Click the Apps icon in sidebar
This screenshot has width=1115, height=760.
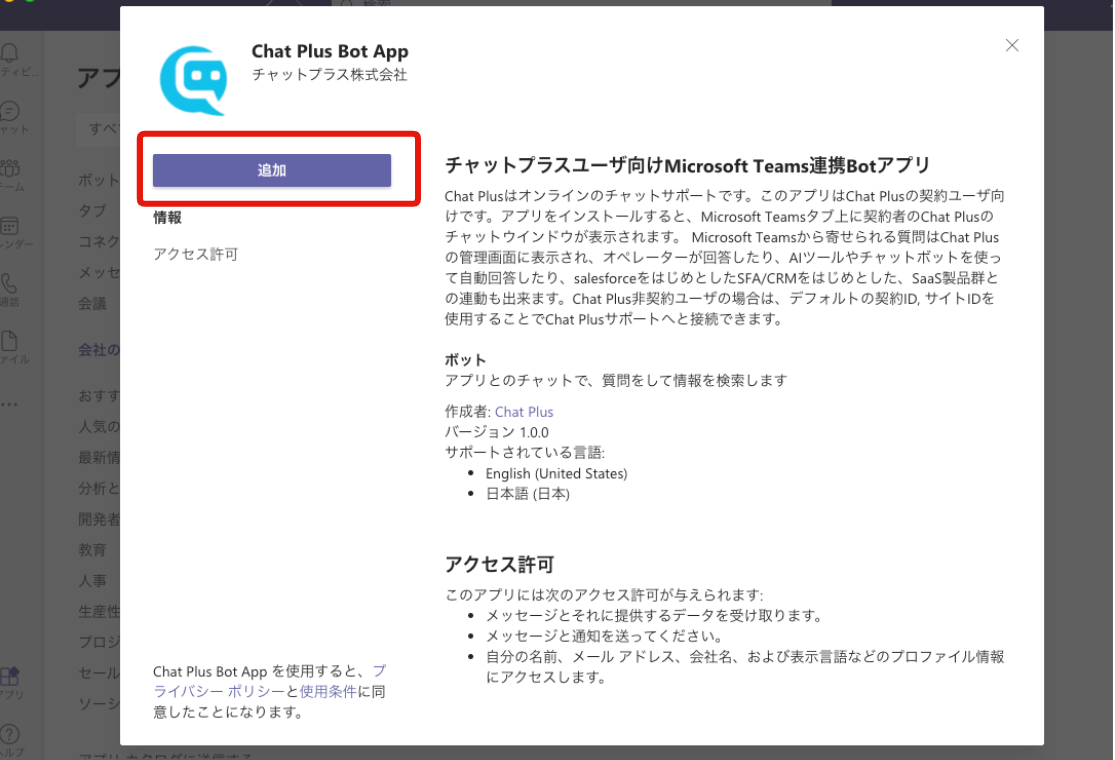[x=10, y=677]
